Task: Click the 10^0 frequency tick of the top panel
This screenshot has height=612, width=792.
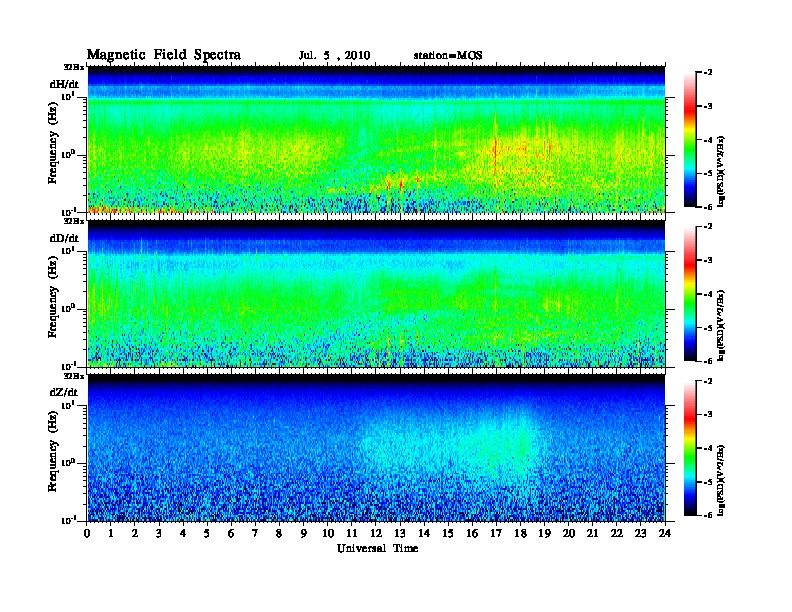Action: (68, 155)
